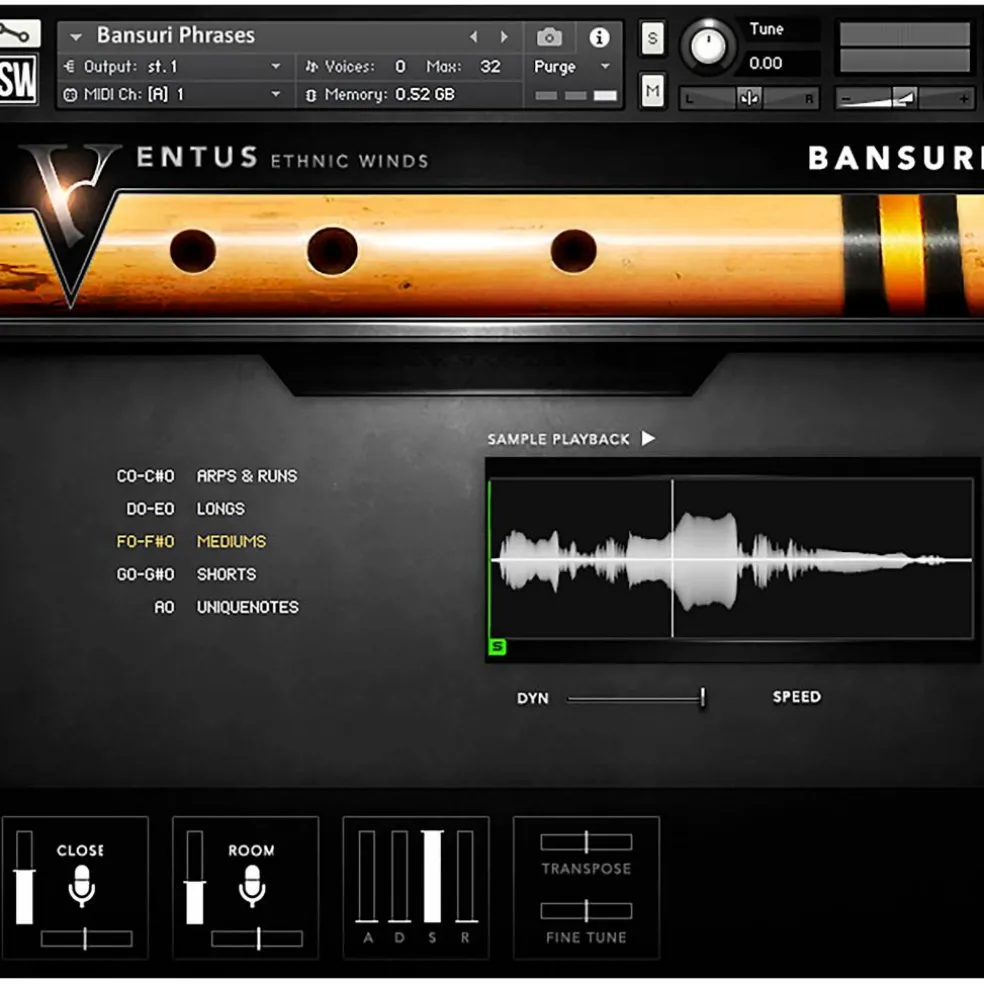The height and width of the screenshot is (984, 984).
Task: Toggle the Close microphone icon
Action: point(81,885)
